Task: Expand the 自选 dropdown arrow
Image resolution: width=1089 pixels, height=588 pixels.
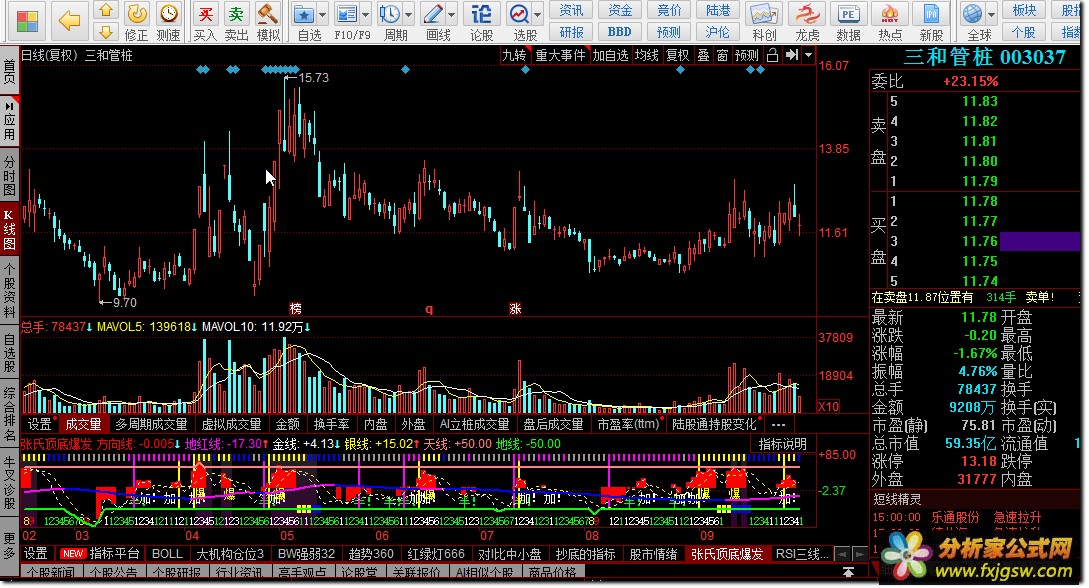Action: point(322,14)
